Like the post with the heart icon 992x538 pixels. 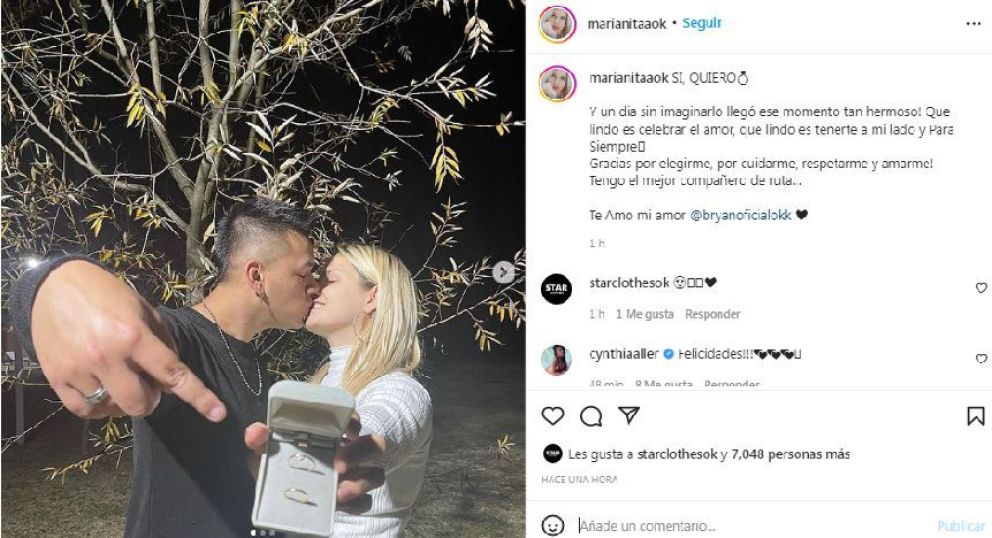click(x=552, y=416)
